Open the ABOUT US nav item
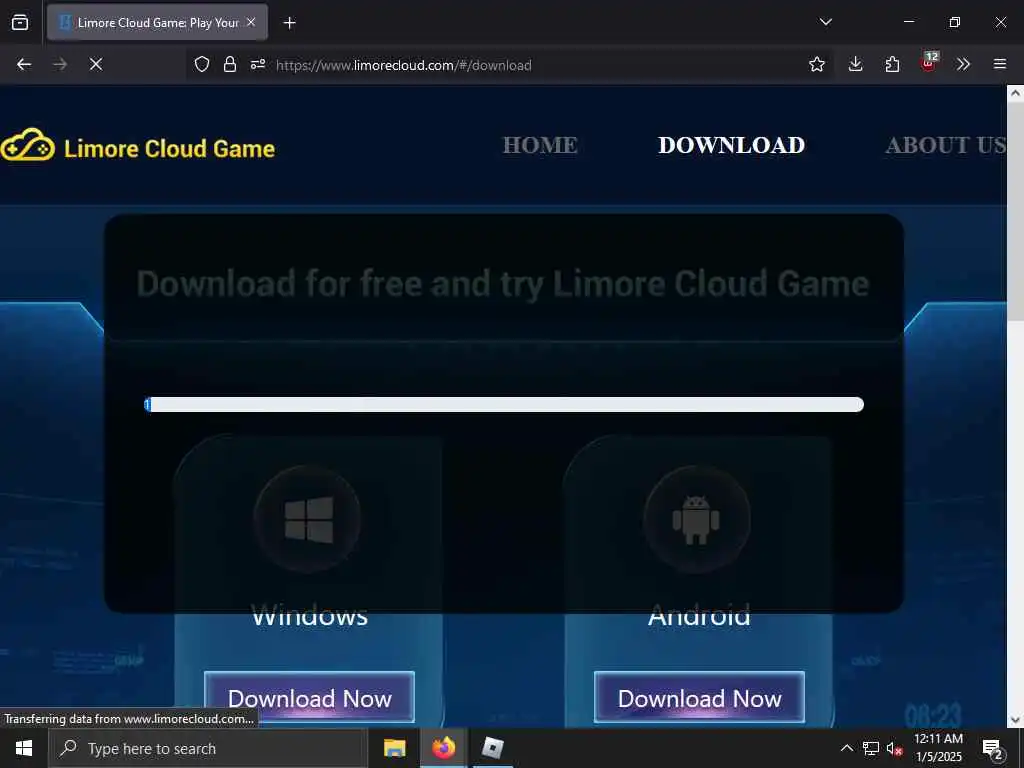The height and width of the screenshot is (768, 1024). 946,145
